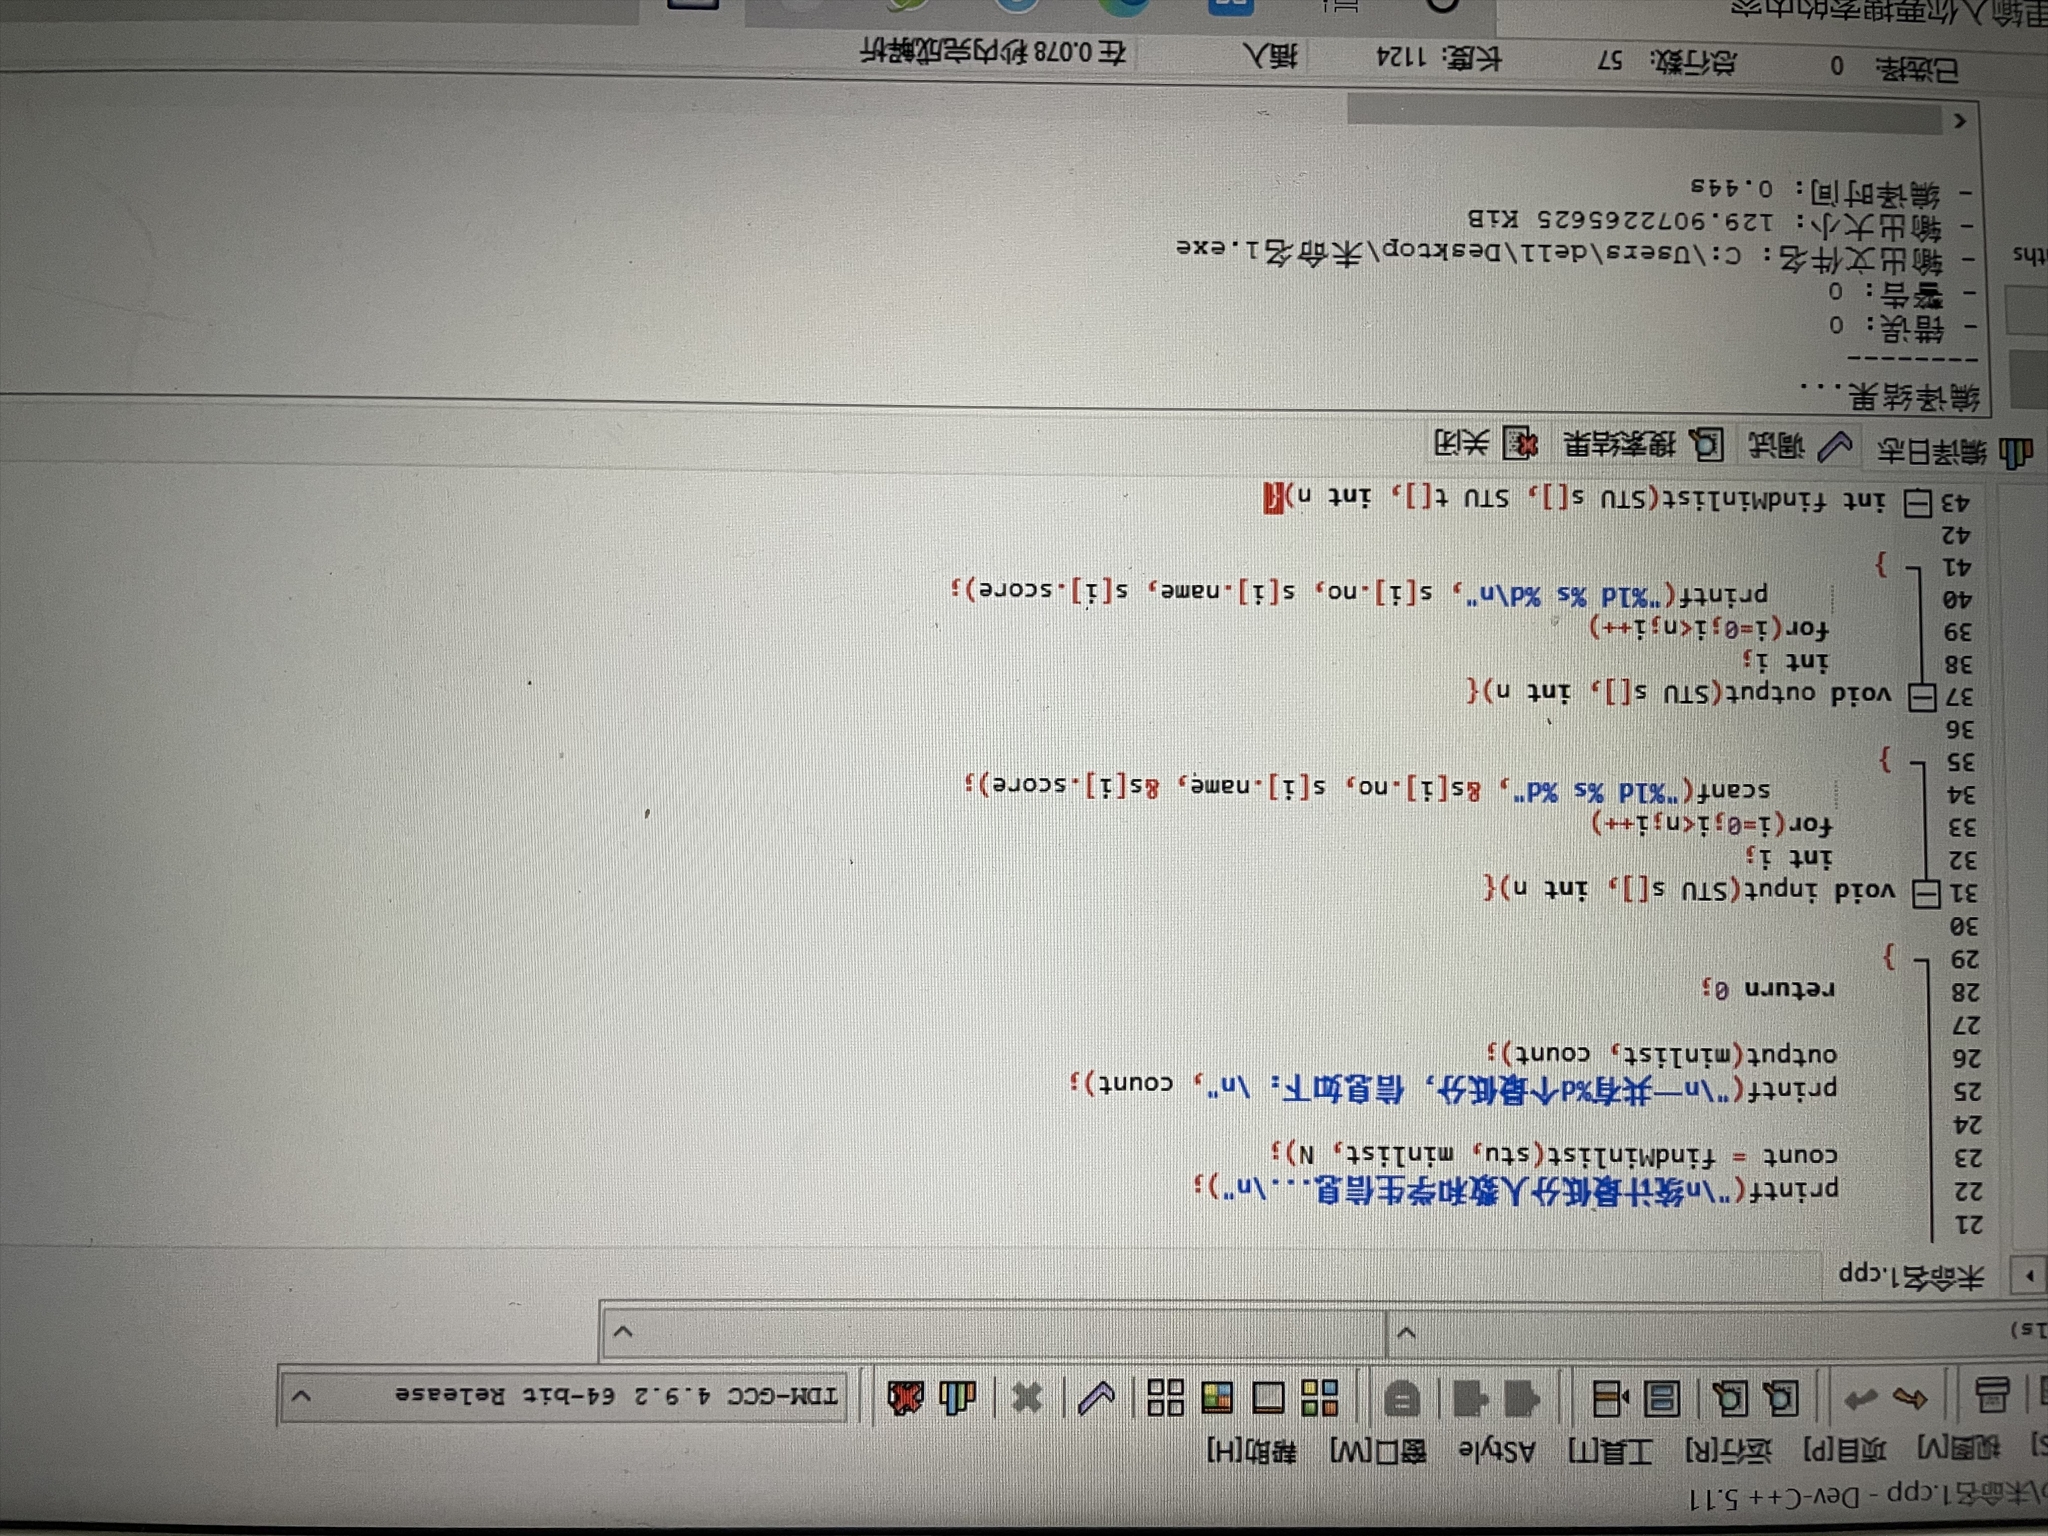
Task: Click the Compile (colored squares) toolbar icon
Action: [x=1320, y=1397]
